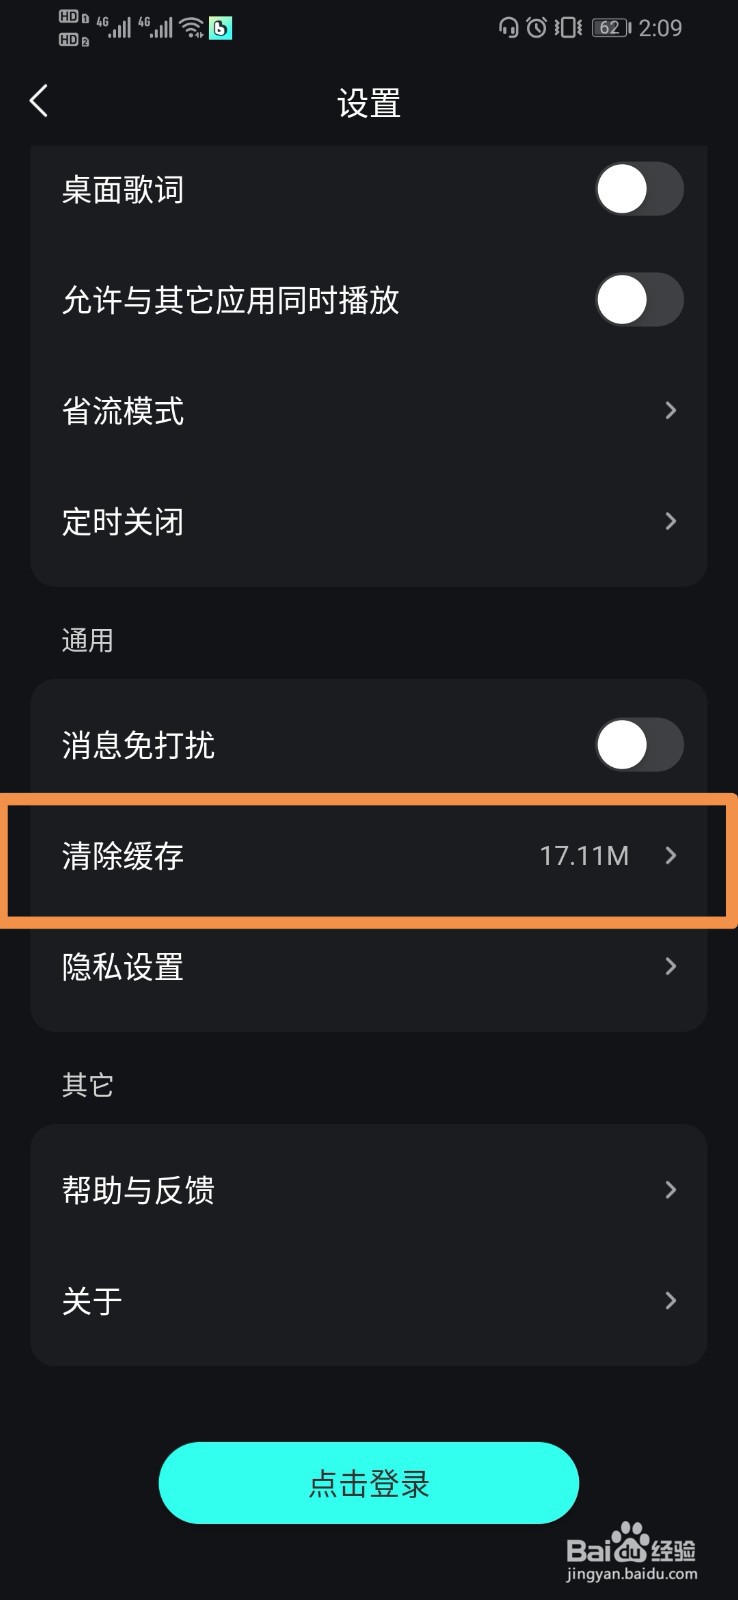The width and height of the screenshot is (738, 1600).
Task: Tap the back arrow in header
Action: (x=39, y=101)
